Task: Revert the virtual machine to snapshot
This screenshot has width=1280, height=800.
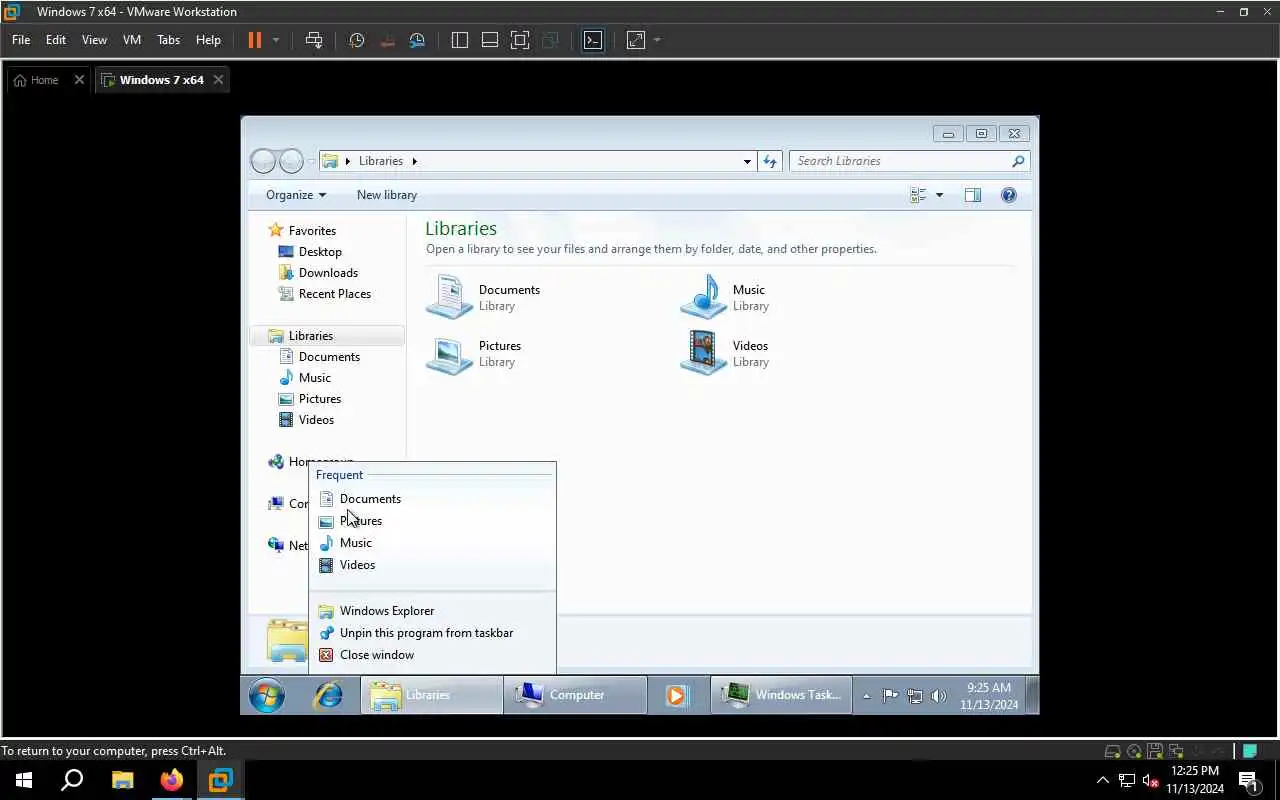Action: pos(388,40)
